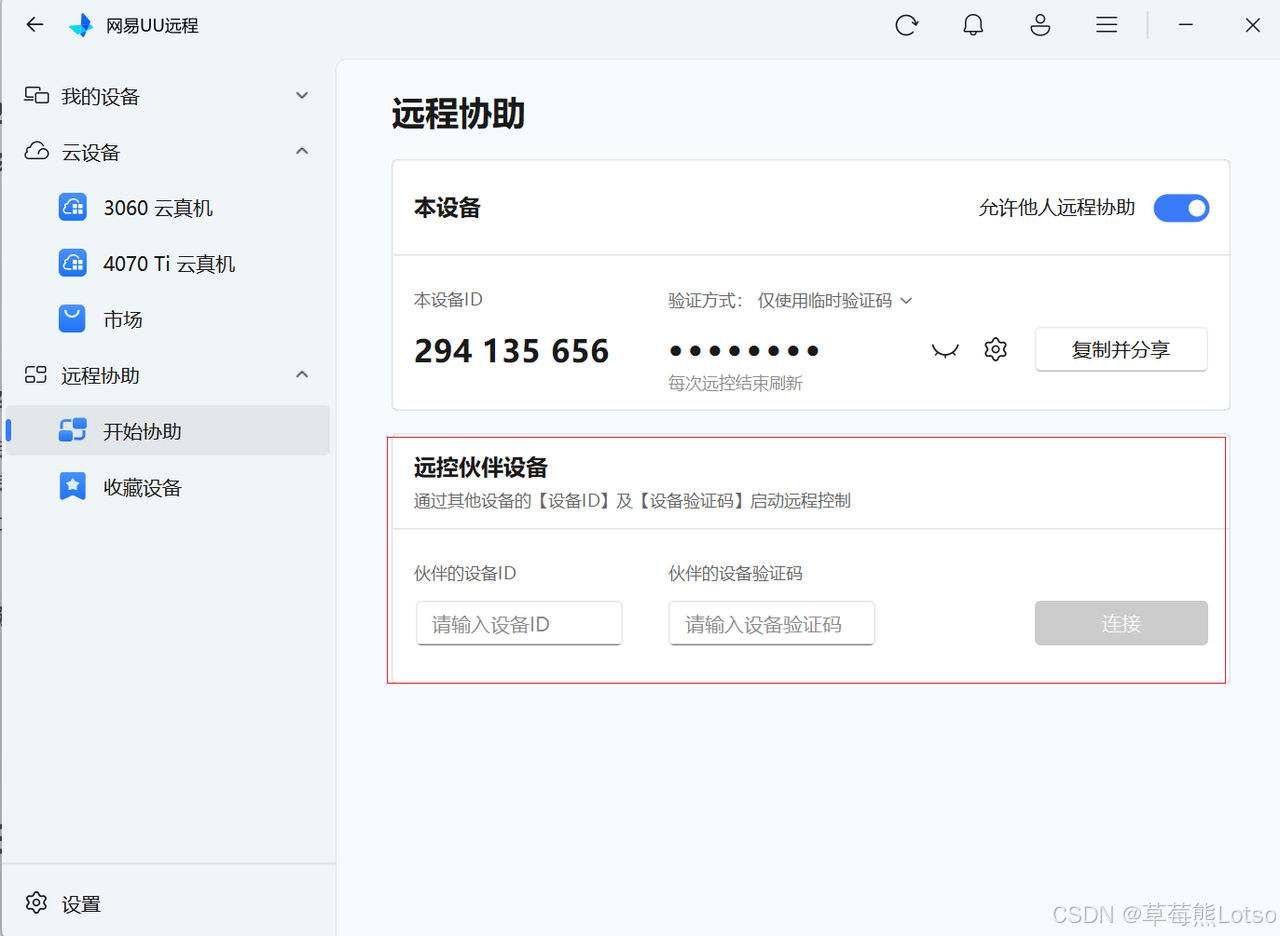
Task: Open the user account icon
Action: click(x=1040, y=25)
